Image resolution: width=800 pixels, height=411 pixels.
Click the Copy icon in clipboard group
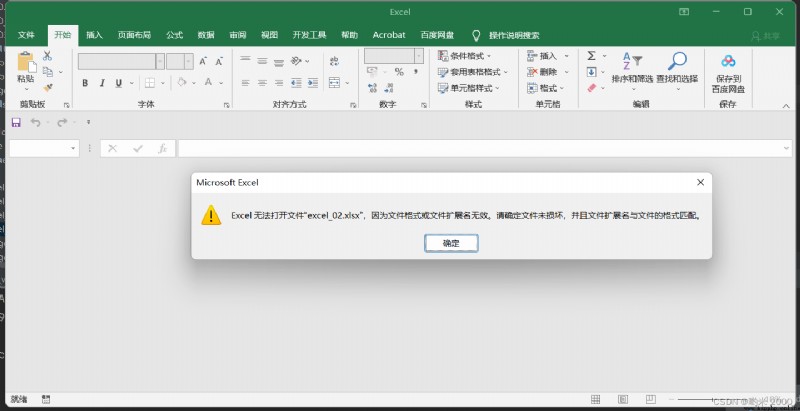pos(48,72)
